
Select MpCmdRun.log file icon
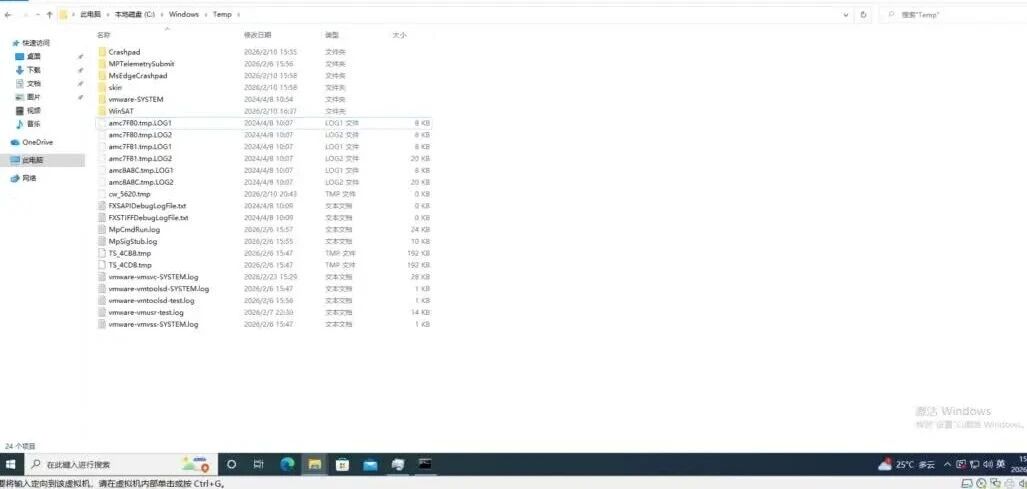[101, 229]
